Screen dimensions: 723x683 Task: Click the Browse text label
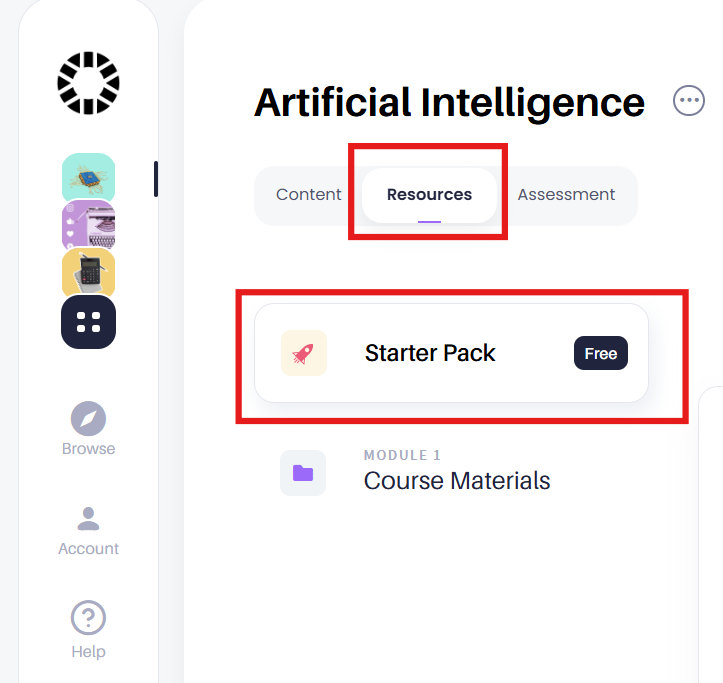click(x=88, y=449)
